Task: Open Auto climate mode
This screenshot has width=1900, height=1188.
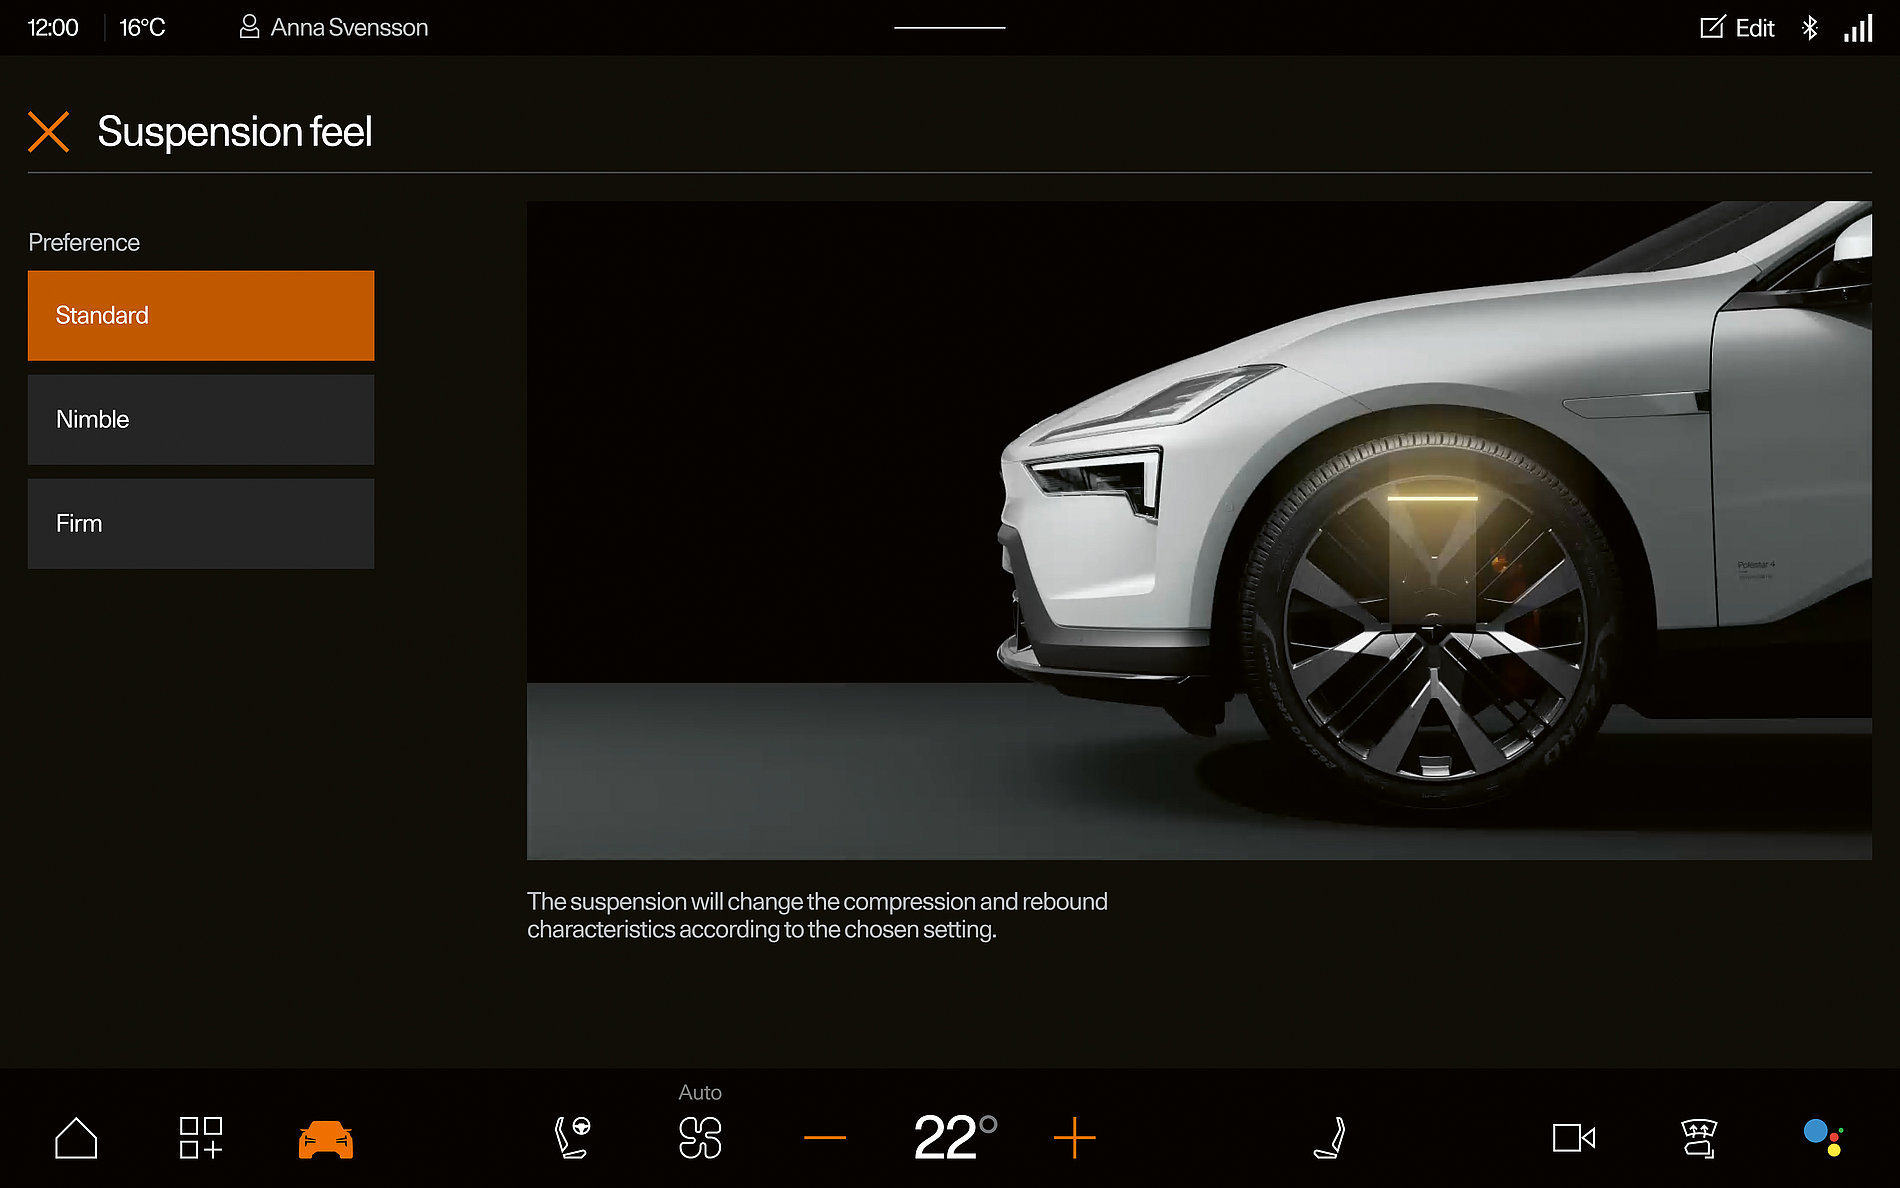Action: (700, 1092)
